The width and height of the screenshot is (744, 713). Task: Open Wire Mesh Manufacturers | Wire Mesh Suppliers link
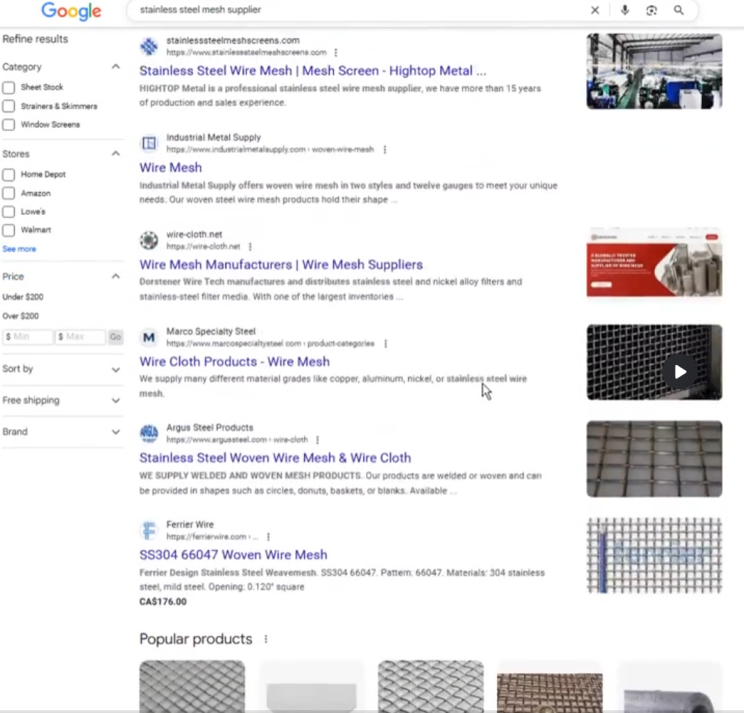(x=281, y=265)
